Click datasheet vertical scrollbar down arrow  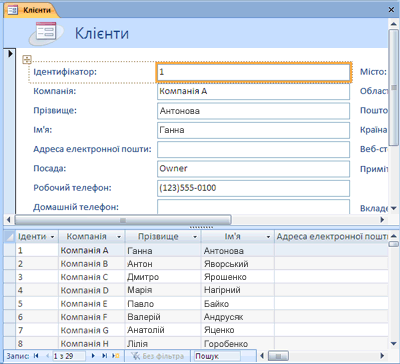coord(393,343)
